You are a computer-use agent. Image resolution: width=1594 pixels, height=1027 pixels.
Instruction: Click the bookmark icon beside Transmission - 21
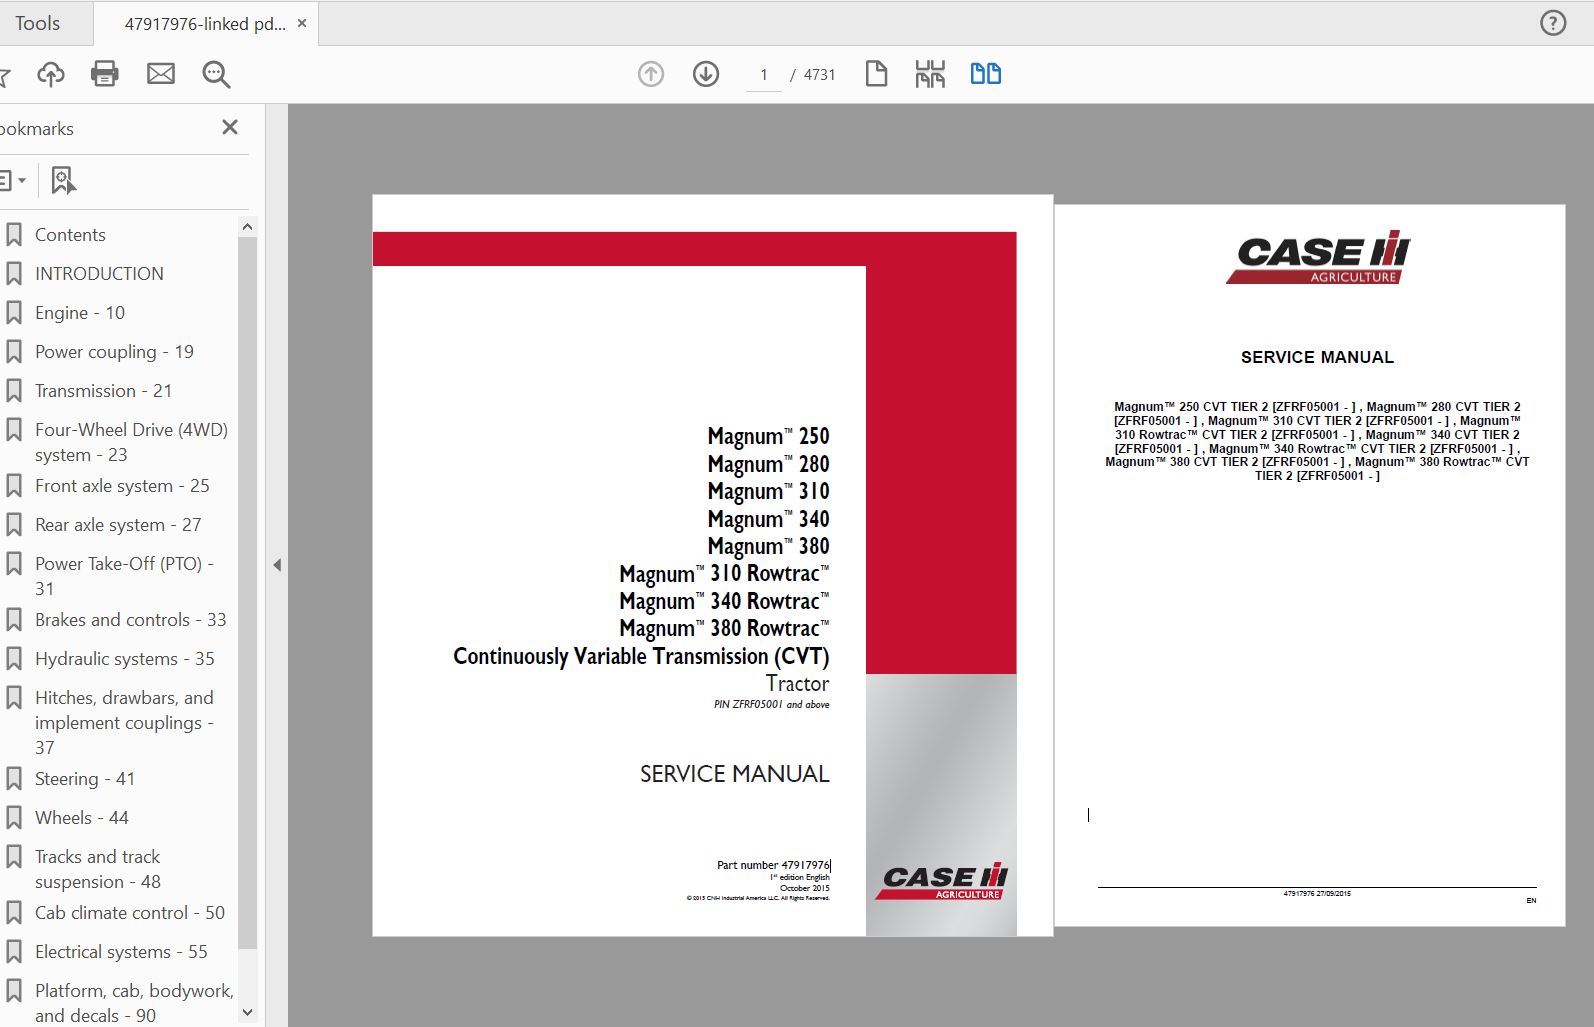(14, 391)
